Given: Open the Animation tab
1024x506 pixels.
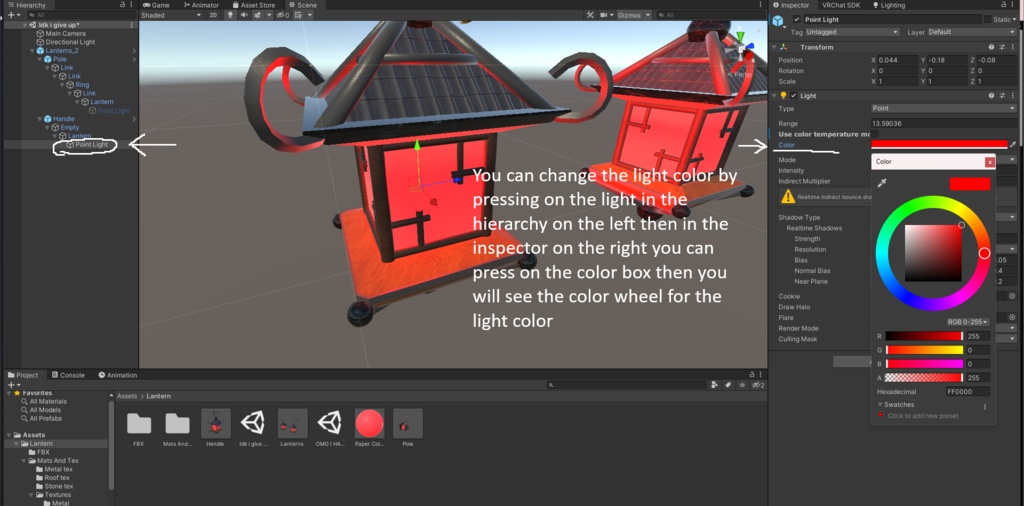Looking at the screenshot, I should pos(118,375).
